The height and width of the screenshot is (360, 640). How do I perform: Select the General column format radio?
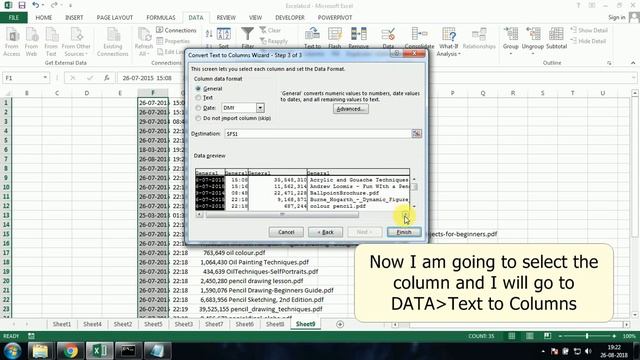pyautogui.click(x=198, y=89)
